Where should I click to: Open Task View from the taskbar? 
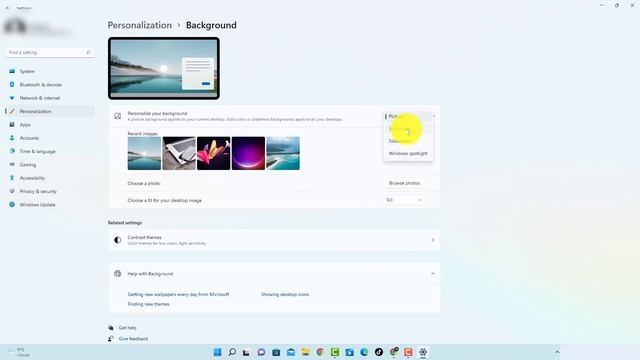[x=246, y=352]
